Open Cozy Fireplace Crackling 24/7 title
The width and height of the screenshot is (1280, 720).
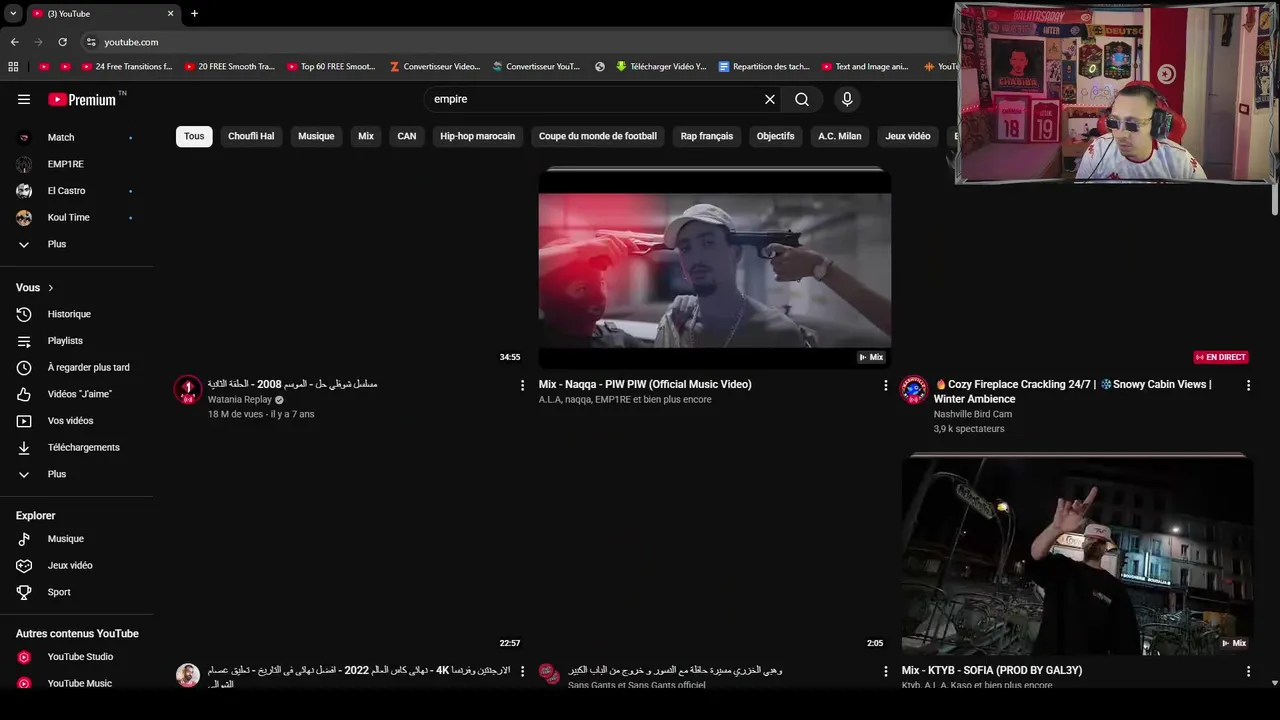tap(1073, 391)
